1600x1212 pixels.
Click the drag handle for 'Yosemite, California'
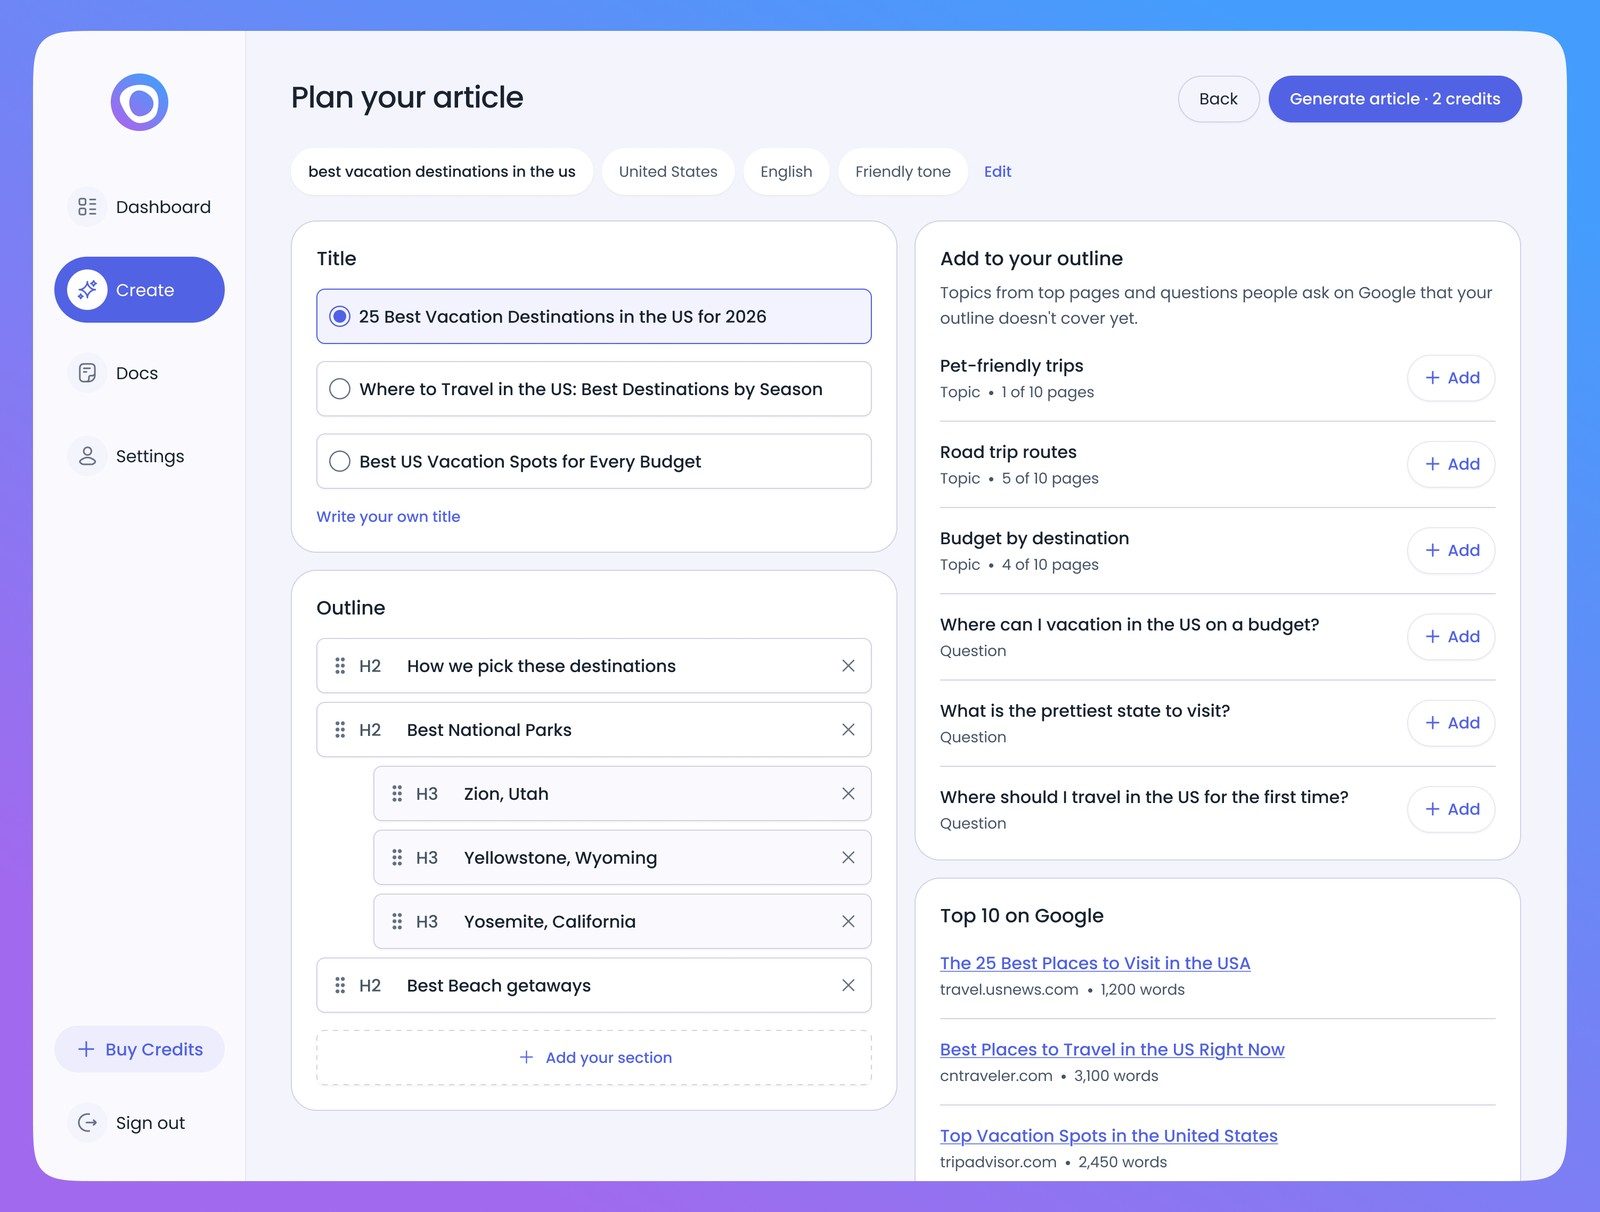[x=397, y=922]
